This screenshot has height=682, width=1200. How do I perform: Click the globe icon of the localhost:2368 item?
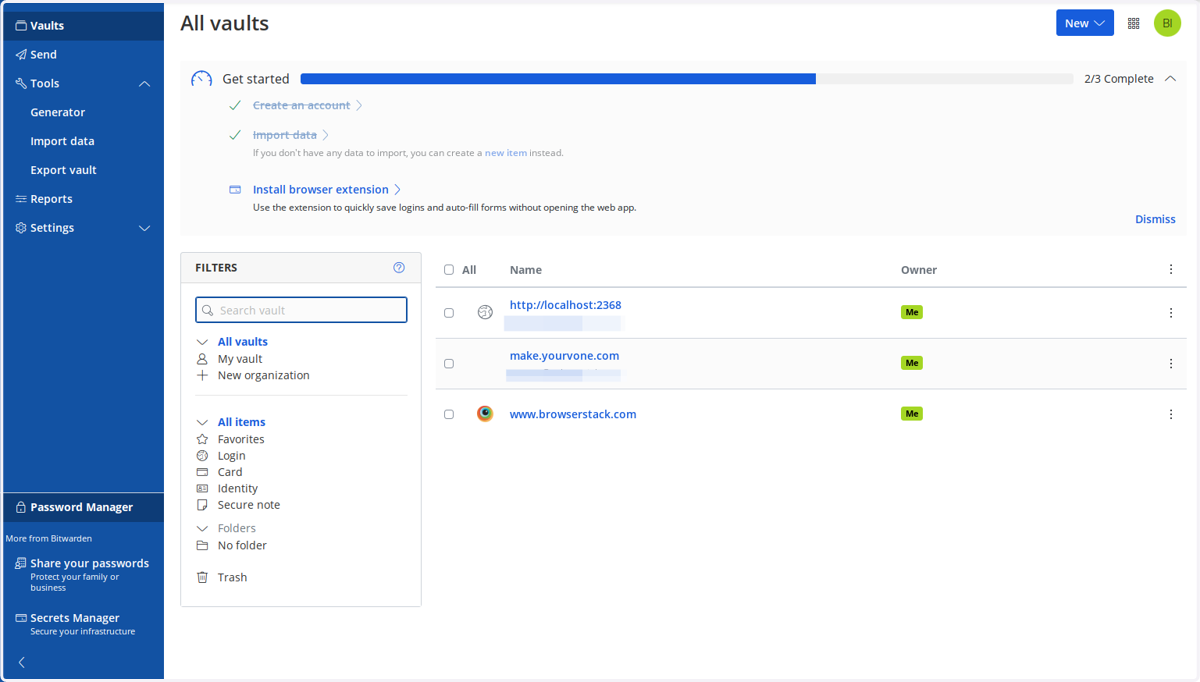(485, 312)
